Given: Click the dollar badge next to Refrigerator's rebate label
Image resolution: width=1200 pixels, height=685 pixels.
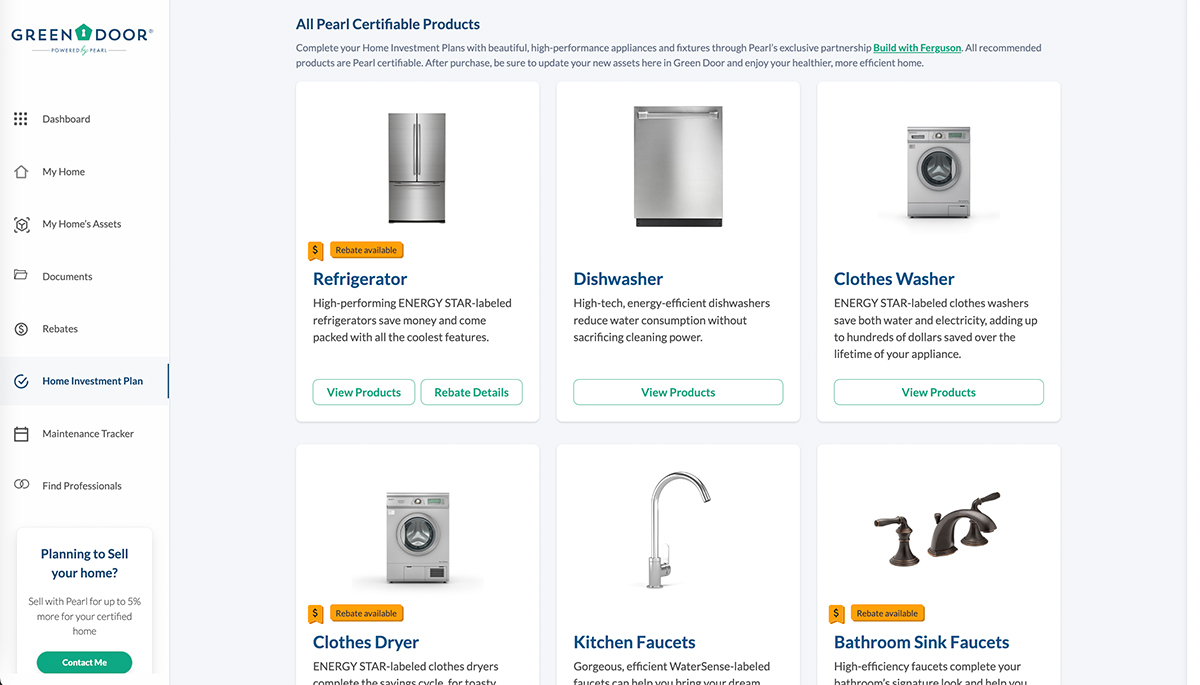Looking at the screenshot, I should point(315,249).
